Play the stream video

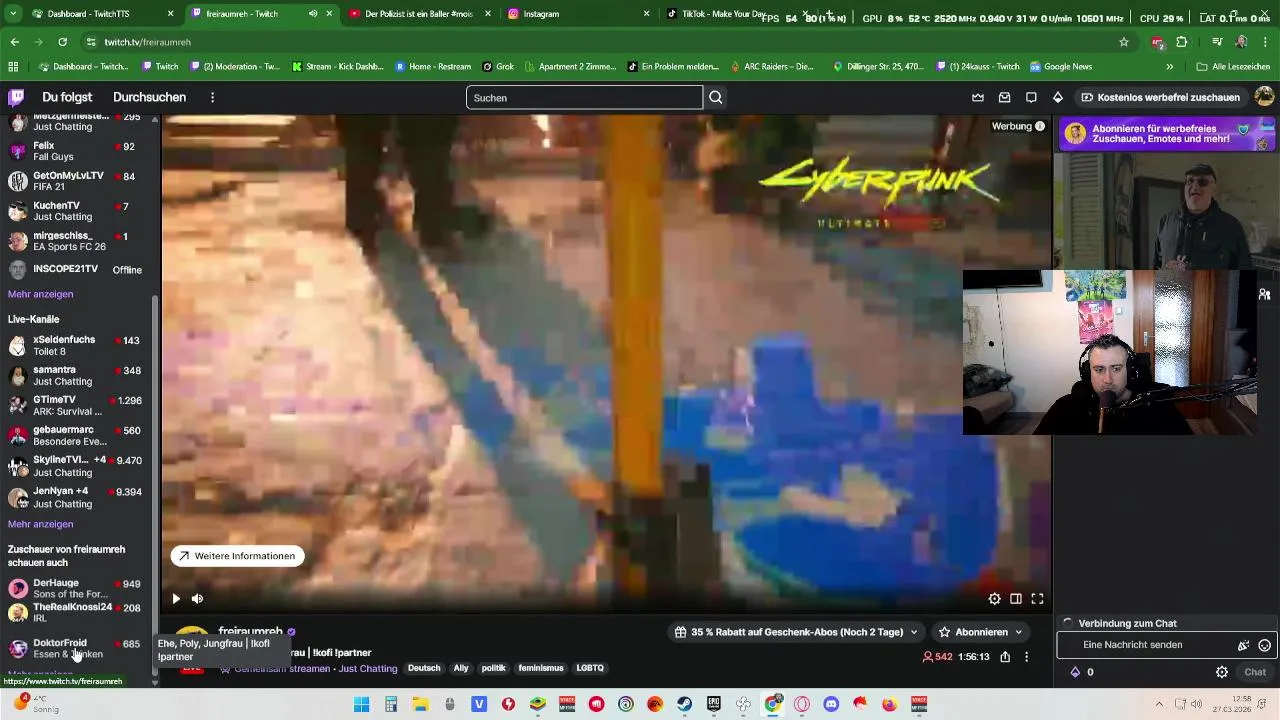(x=176, y=599)
